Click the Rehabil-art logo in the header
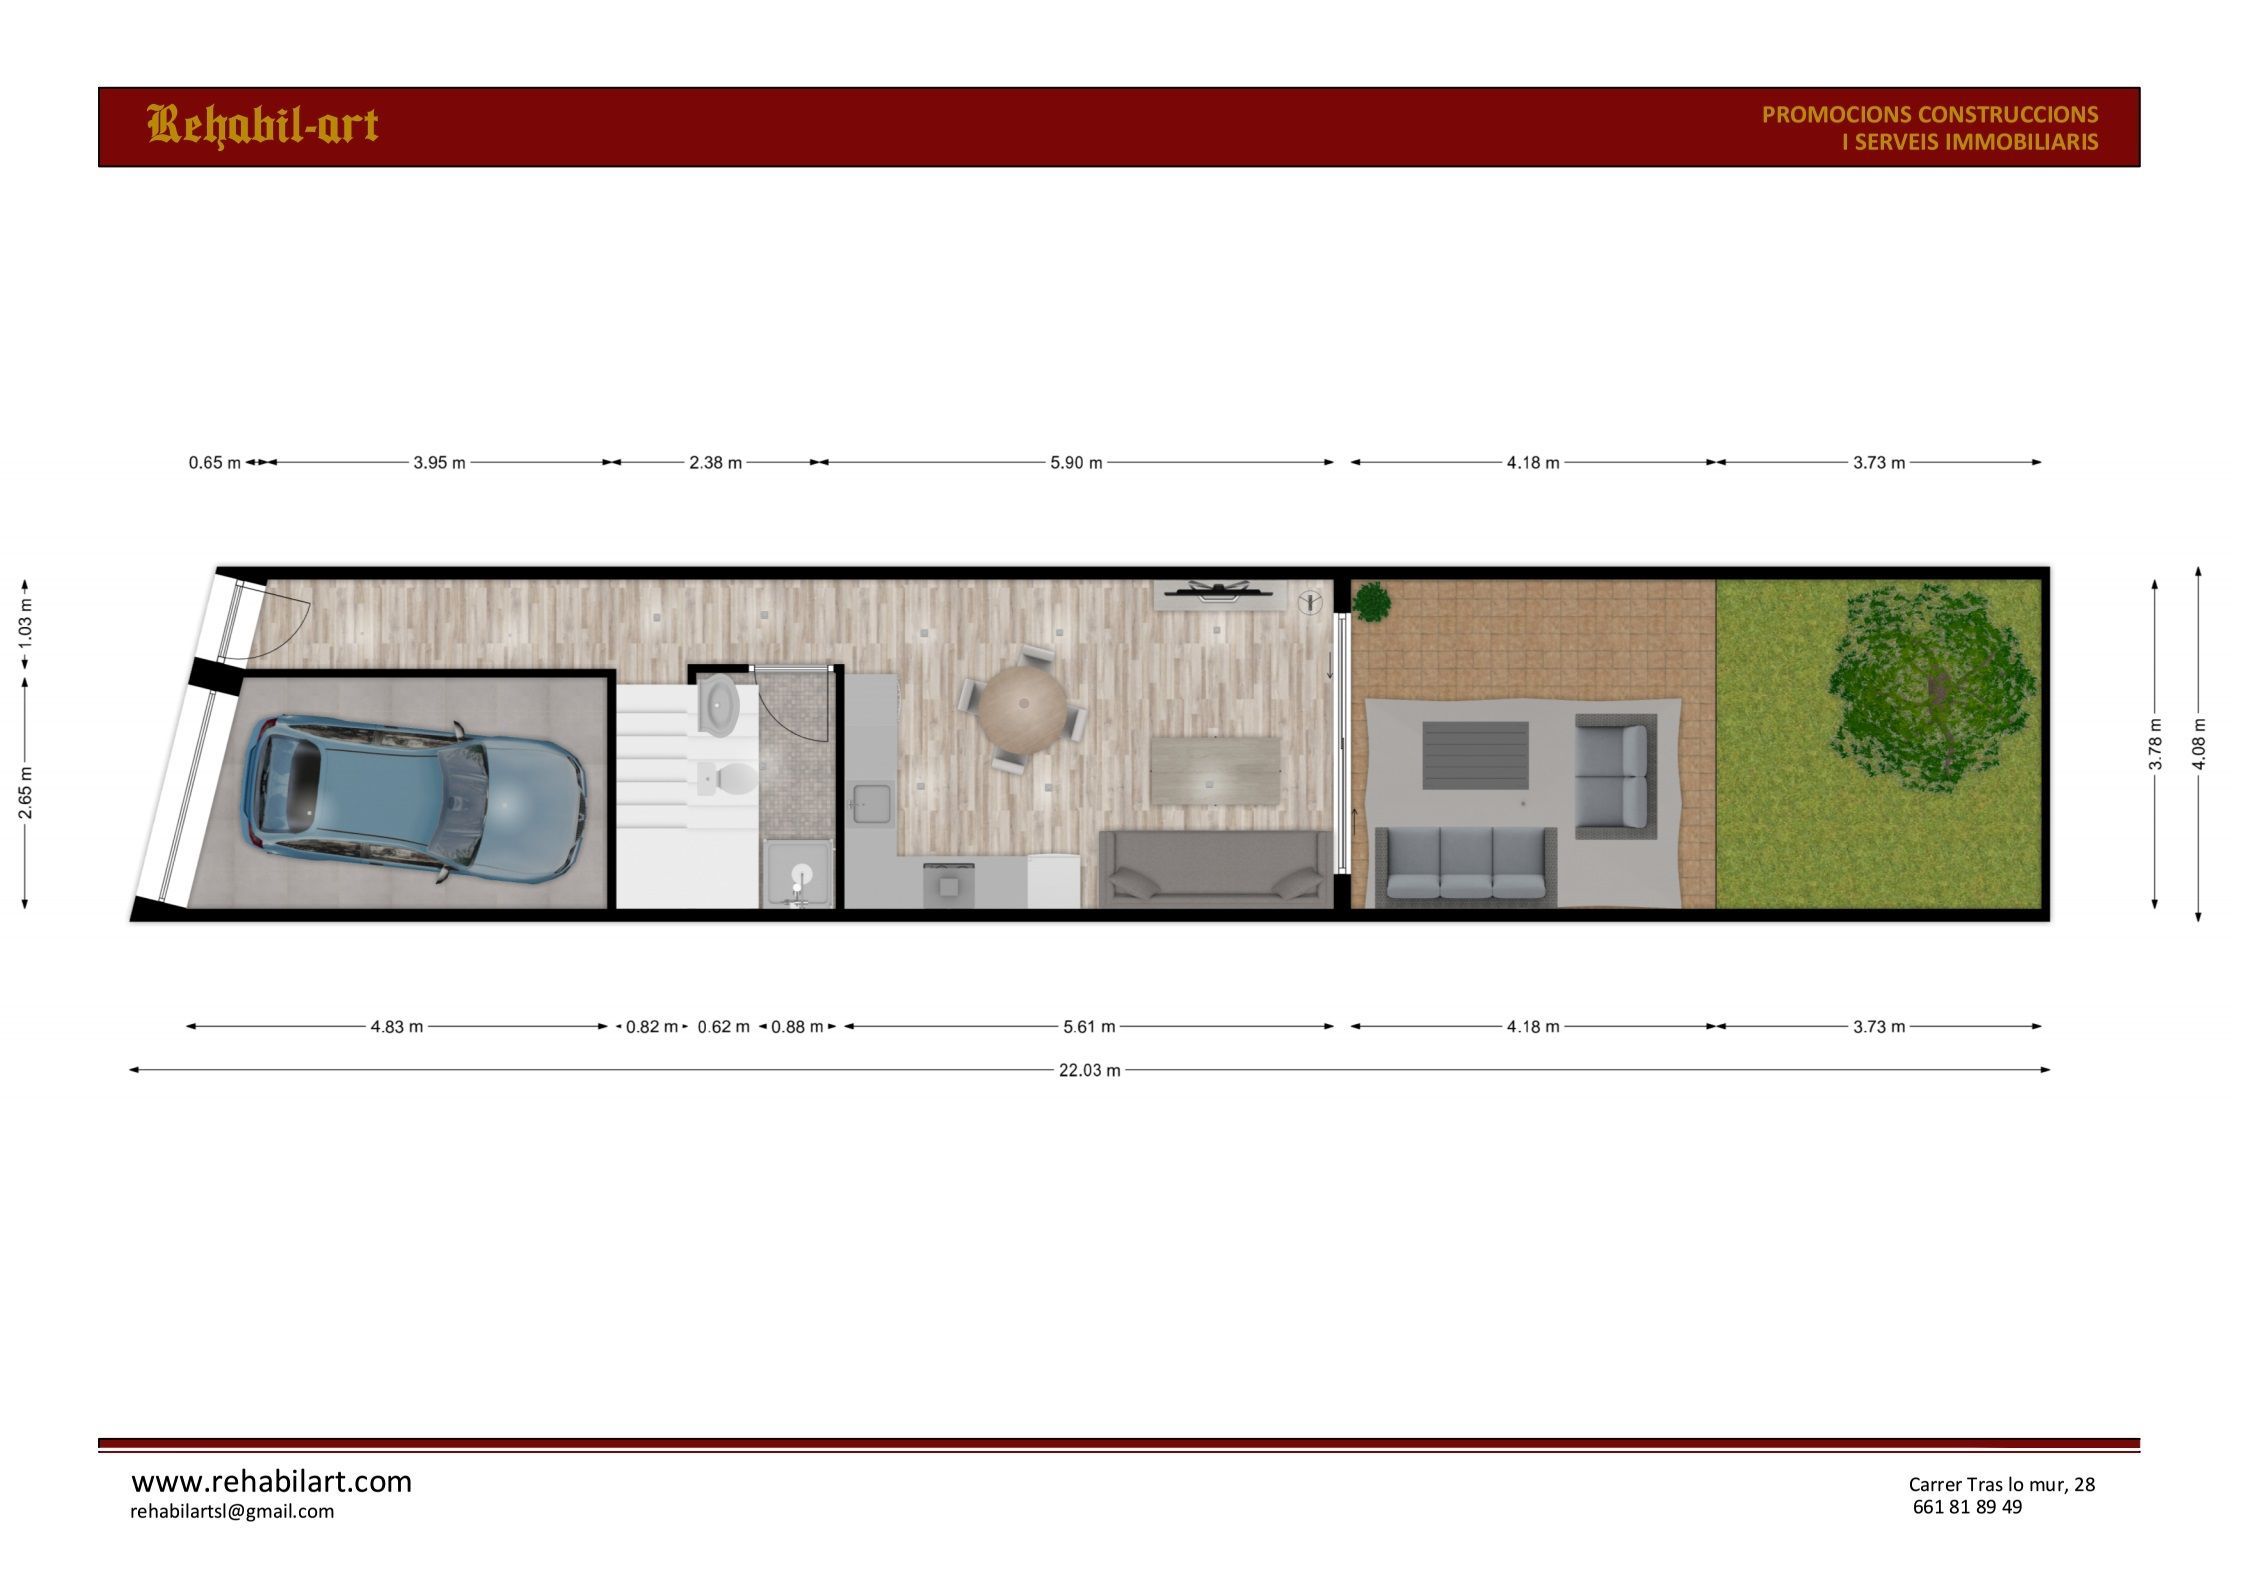Image resolution: width=2245 pixels, height=1586 pixels. pyautogui.click(x=263, y=126)
